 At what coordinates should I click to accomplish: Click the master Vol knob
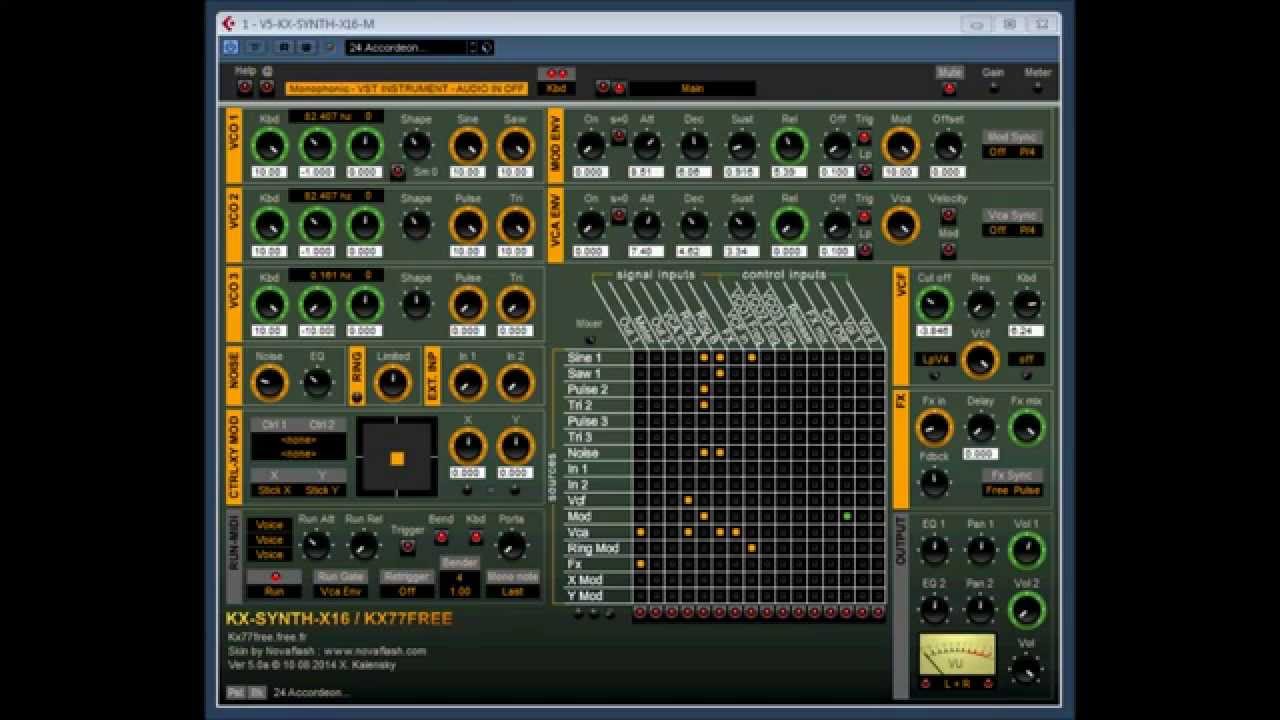coord(1027,669)
